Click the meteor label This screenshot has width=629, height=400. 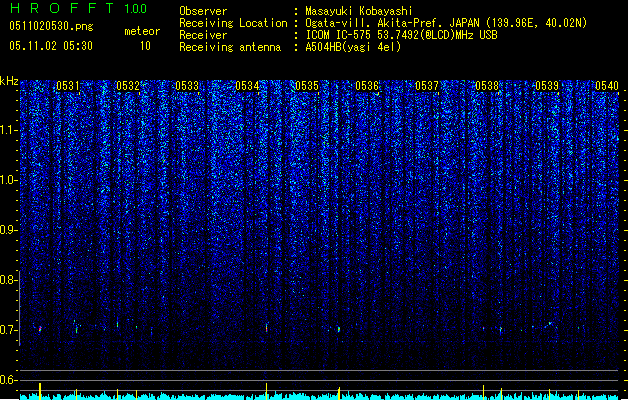click(x=142, y=31)
